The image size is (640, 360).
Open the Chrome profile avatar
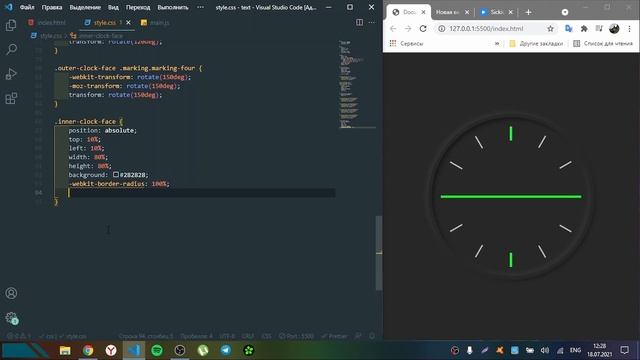click(x=614, y=29)
